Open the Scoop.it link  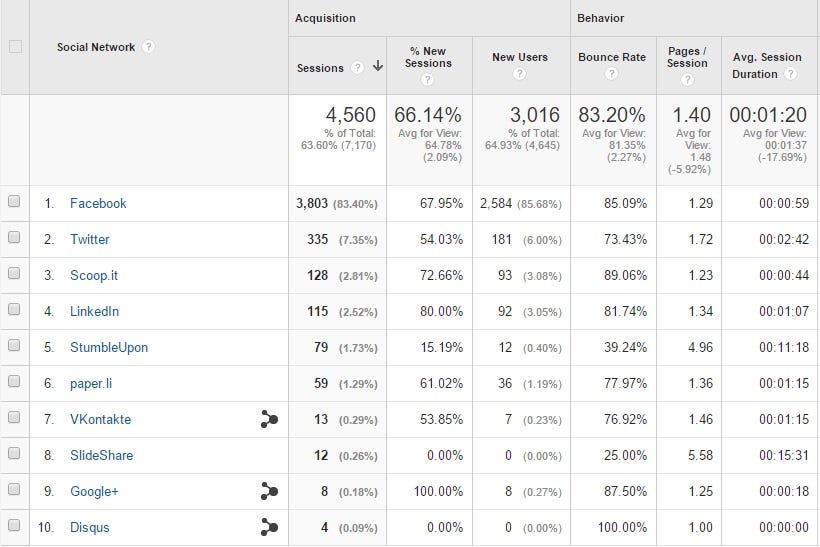94,276
